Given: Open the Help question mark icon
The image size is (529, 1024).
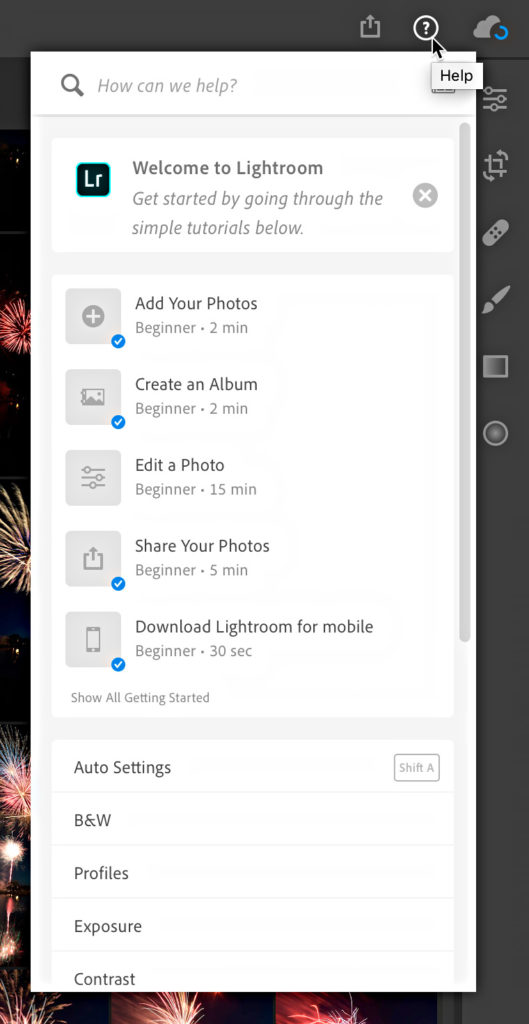Looking at the screenshot, I should (426, 28).
